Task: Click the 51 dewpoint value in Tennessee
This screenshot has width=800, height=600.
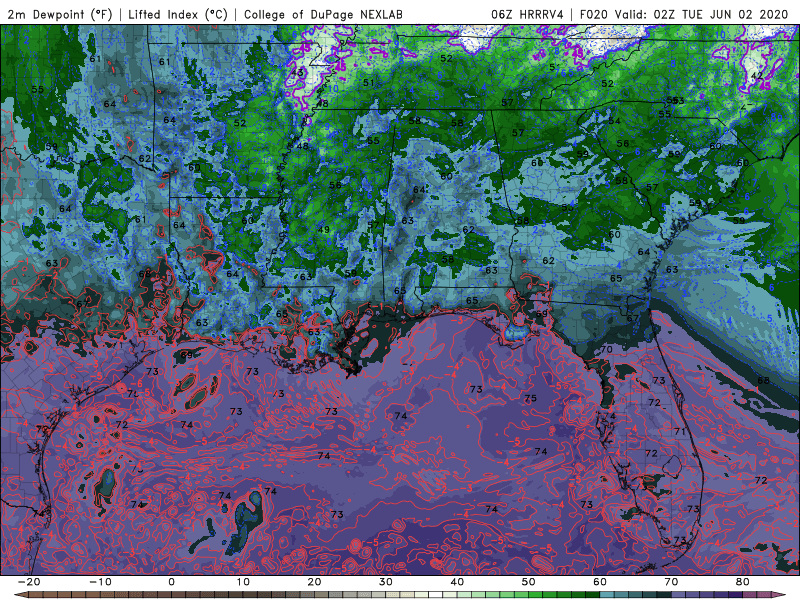Action: 368,82
